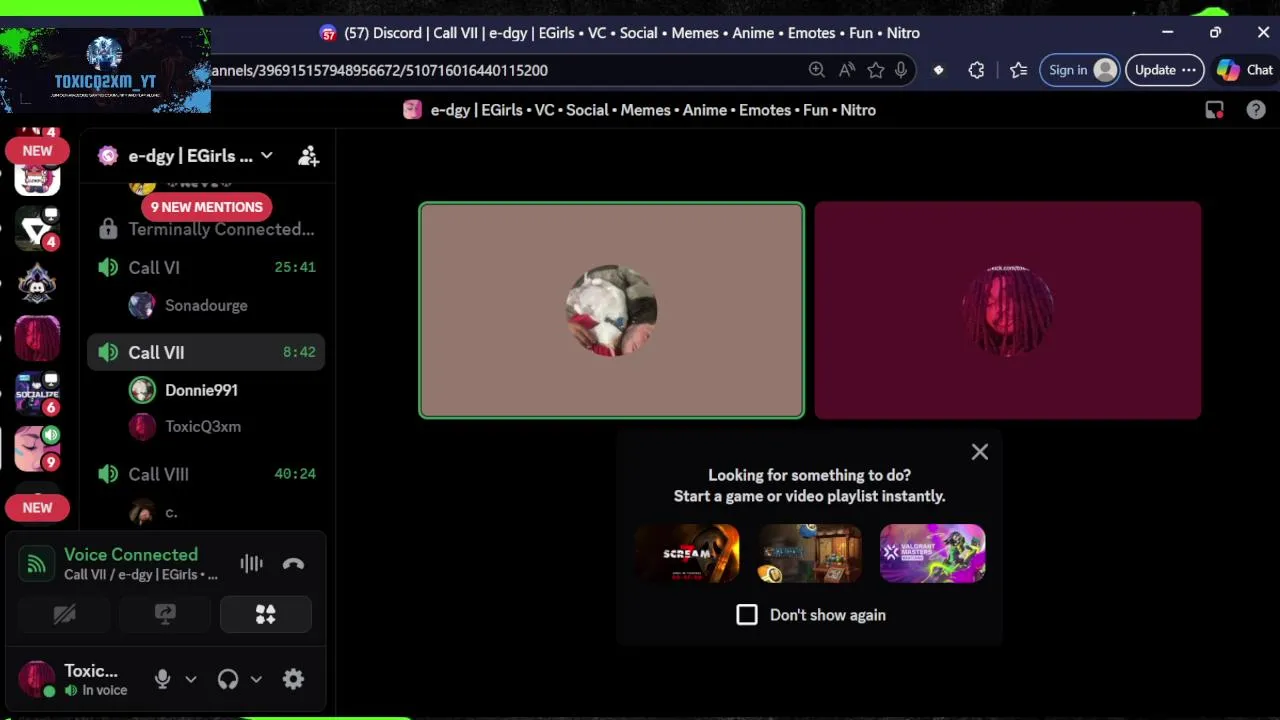Open server icon with red 9 badge
Screen dimensions: 1280x720
(37, 449)
